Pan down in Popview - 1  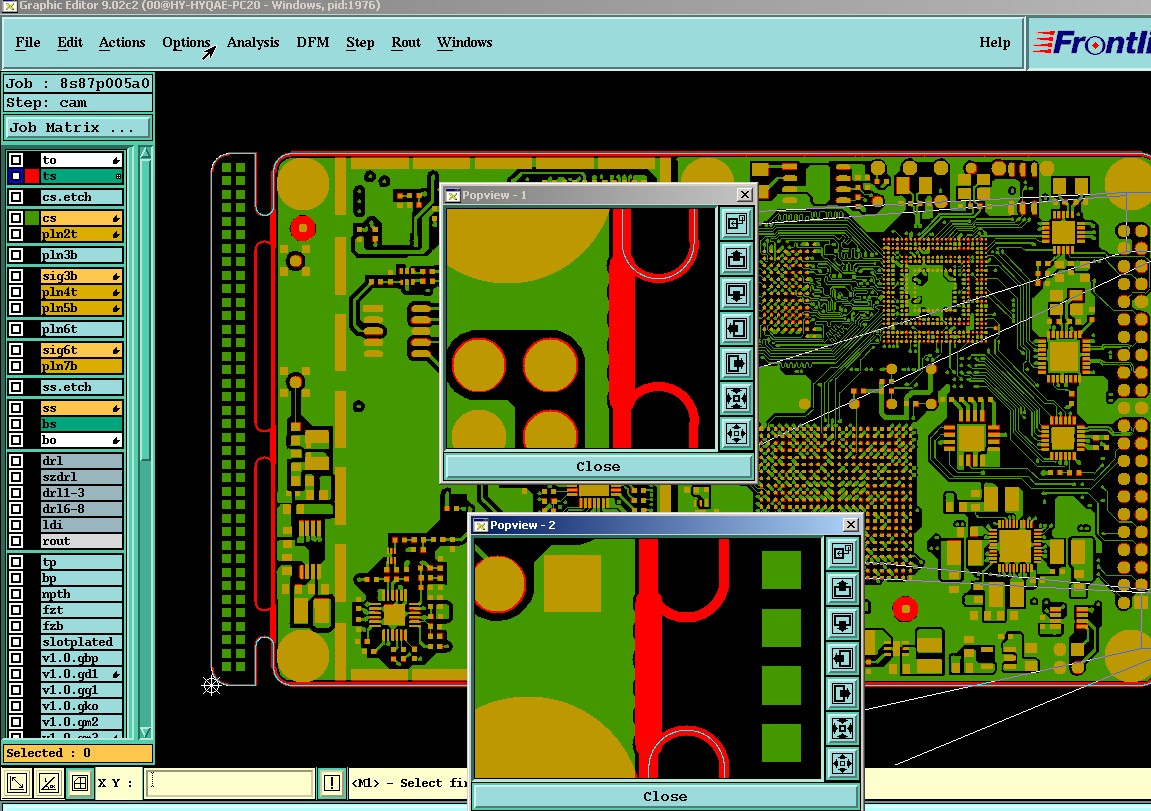pos(736,293)
